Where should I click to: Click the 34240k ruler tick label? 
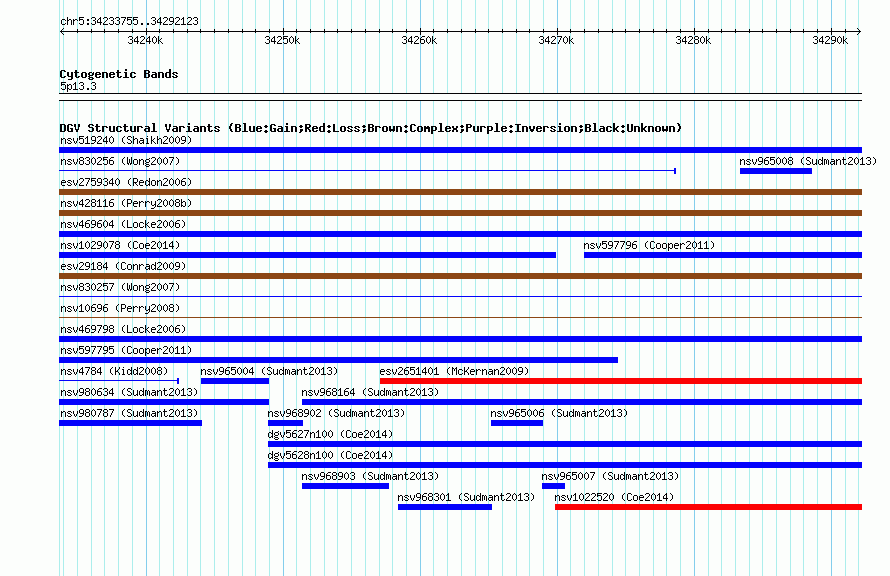(x=145, y=40)
